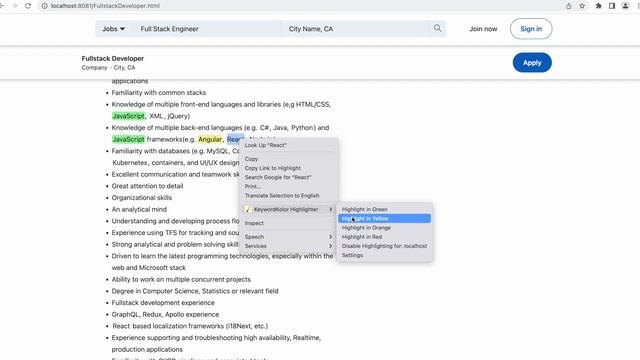Click the browser address bar URL
This screenshot has width=640, height=360.
pyautogui.click(x=105, y=6)
